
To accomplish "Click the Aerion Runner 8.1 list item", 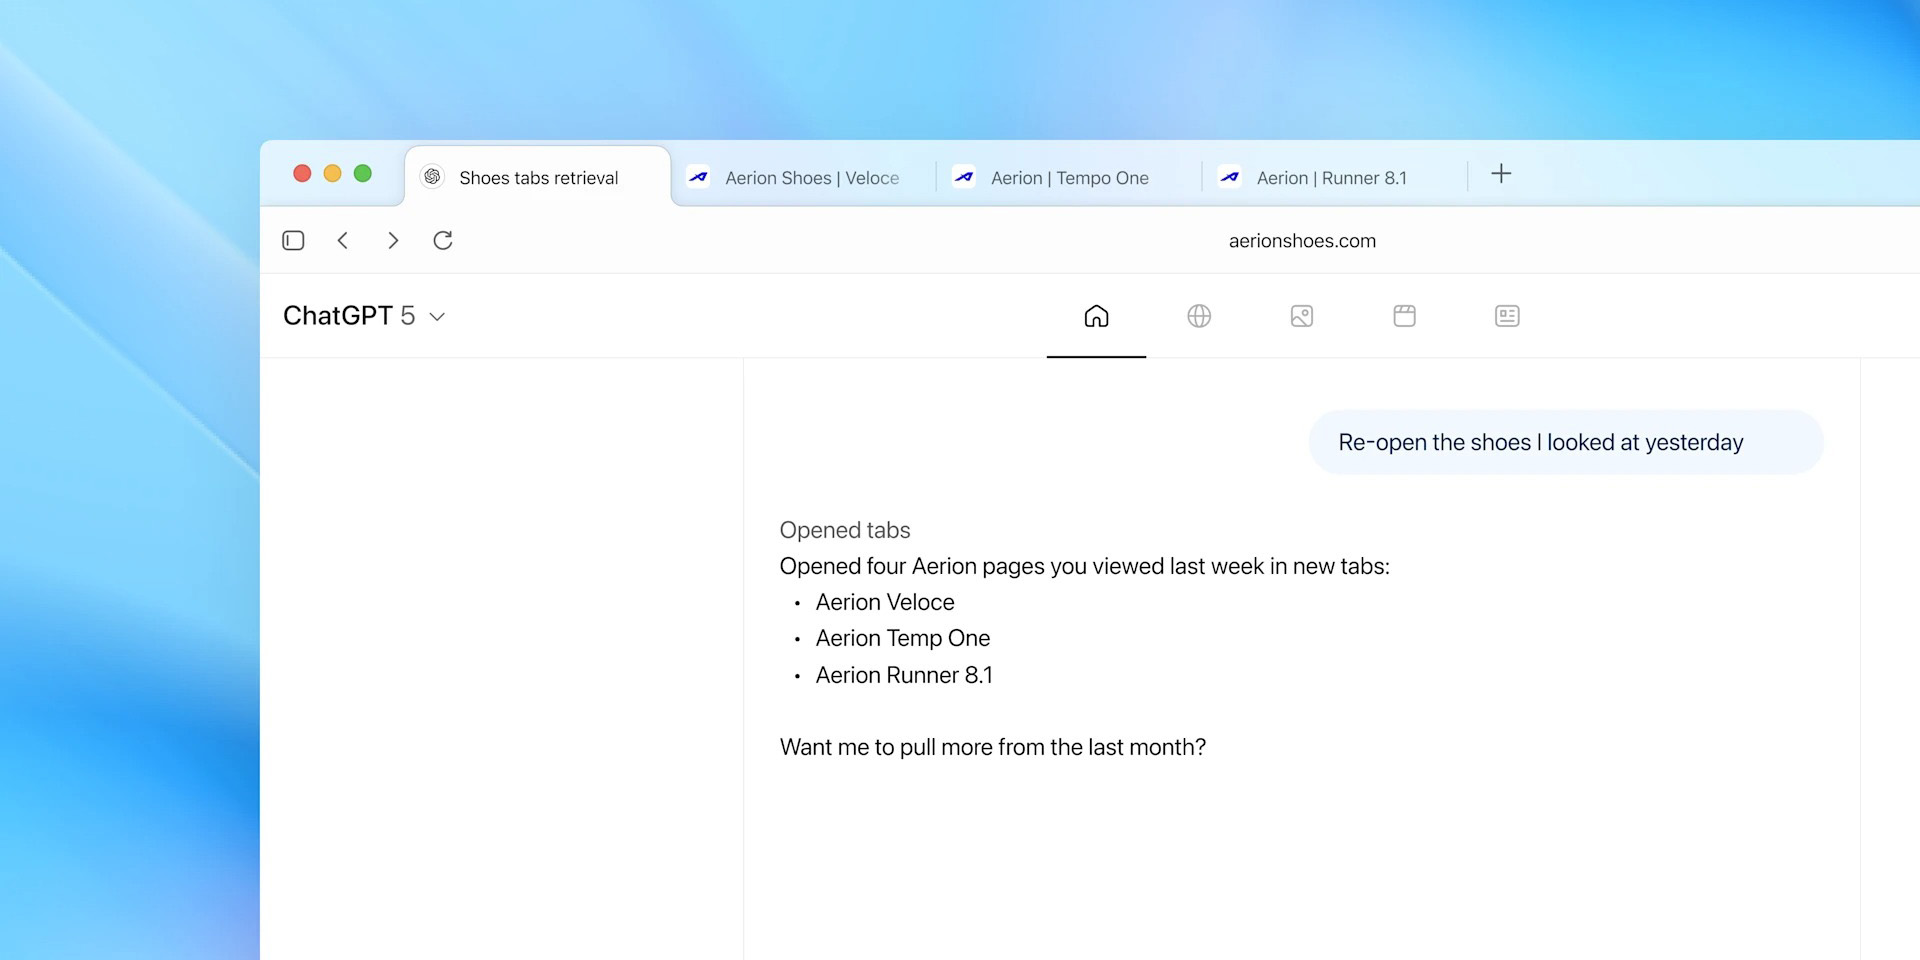I will pyautogui.click(x=904, y=675).
